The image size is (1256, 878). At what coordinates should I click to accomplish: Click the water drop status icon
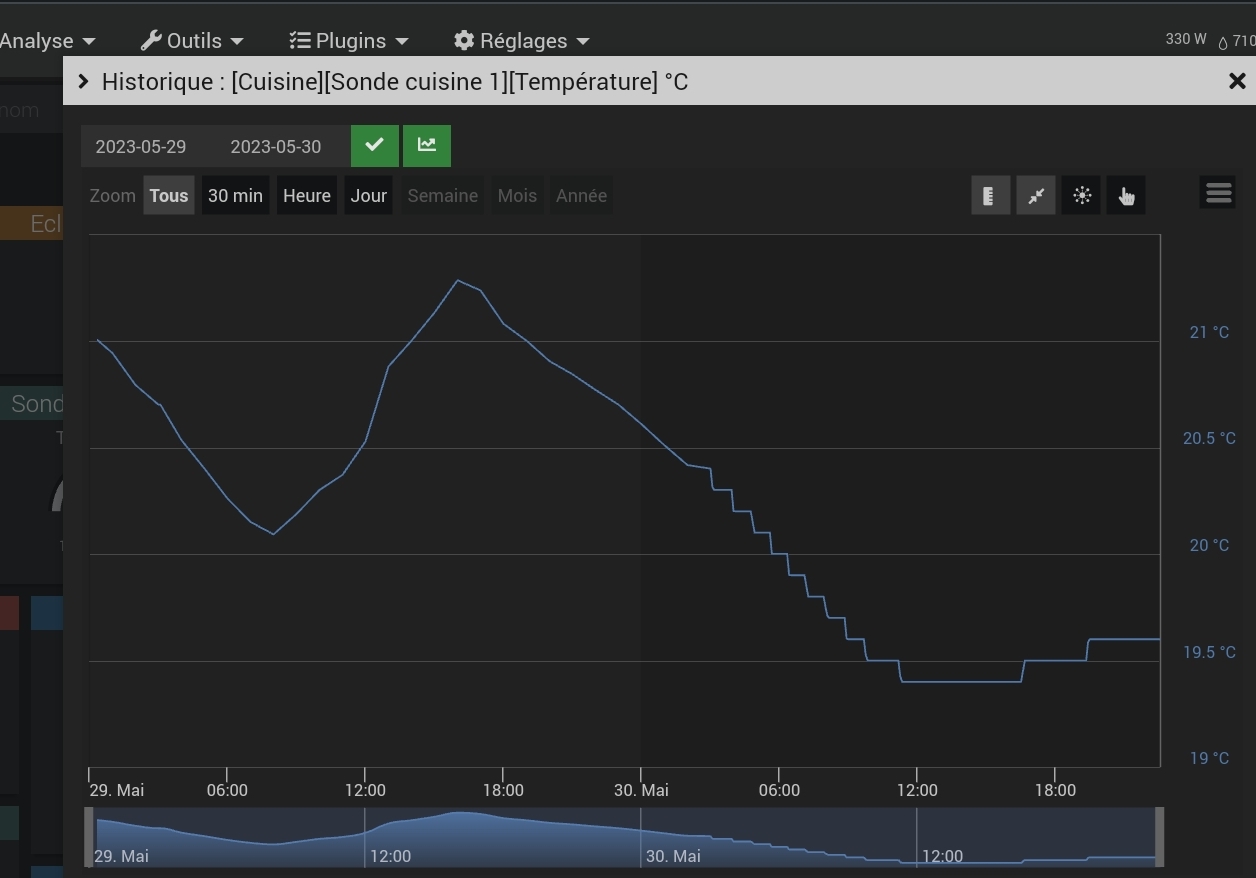(1223, 42)
